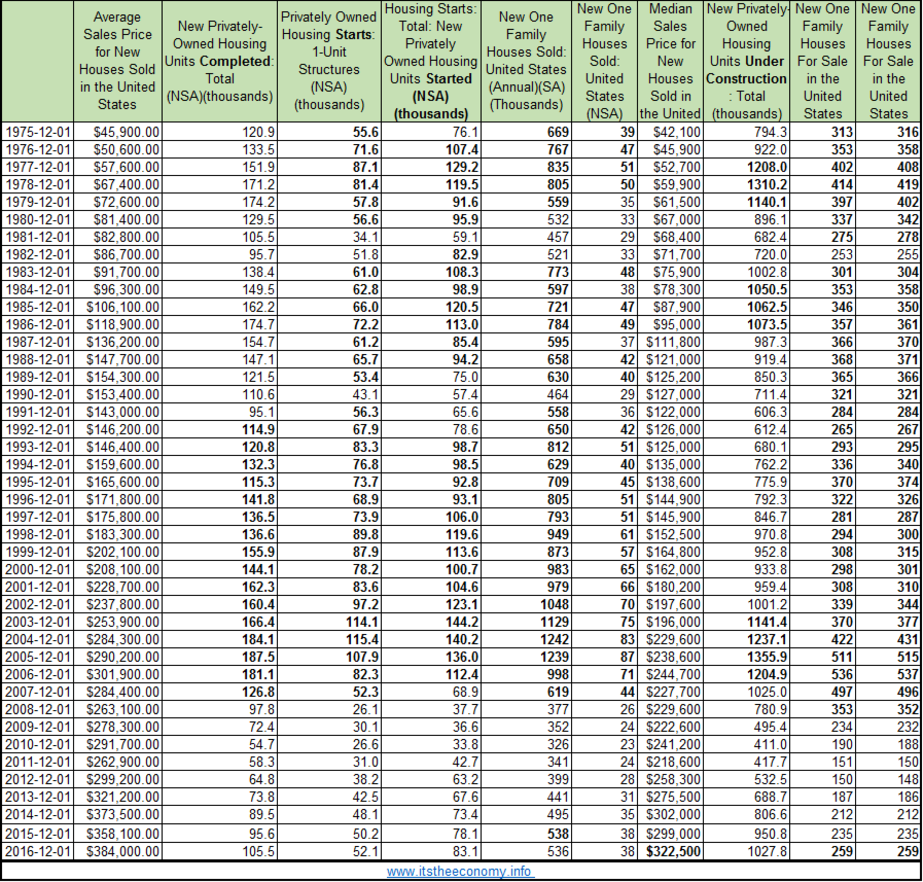Select the 115.4 housing starts cell
923x882 pixels.
tap(329, 639)
